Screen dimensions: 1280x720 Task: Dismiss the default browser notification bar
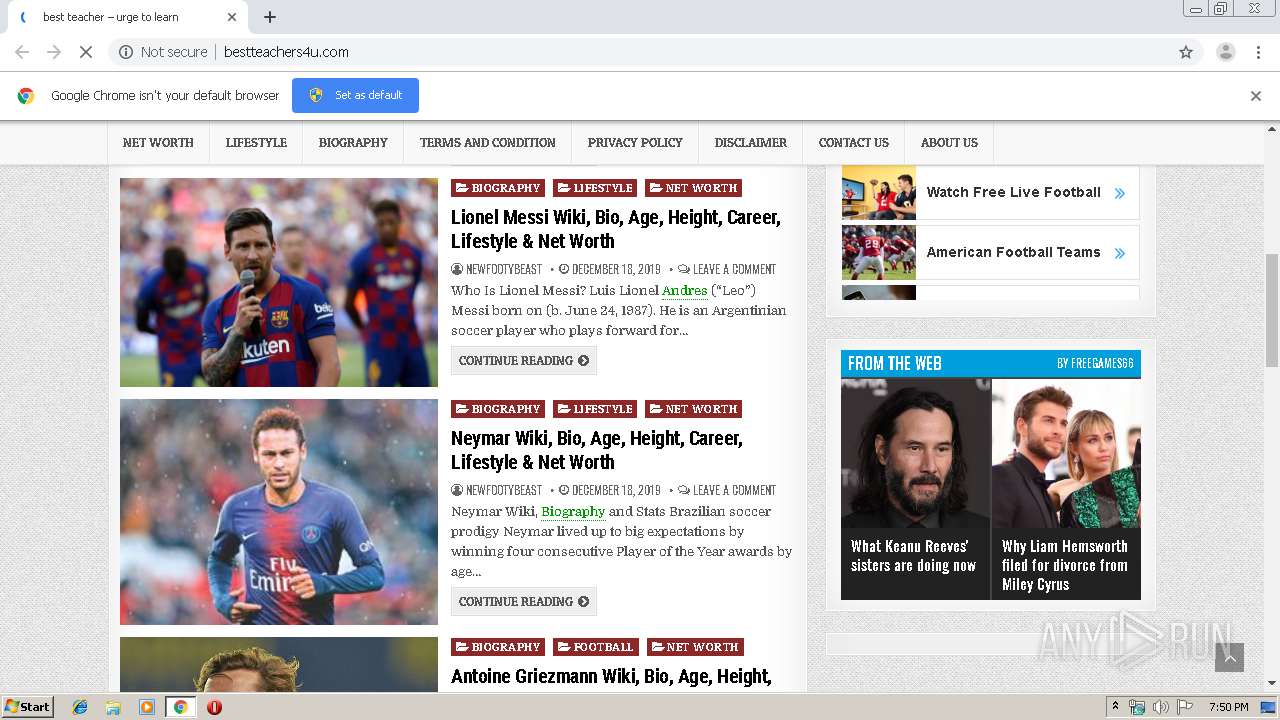click(1256, 96)
